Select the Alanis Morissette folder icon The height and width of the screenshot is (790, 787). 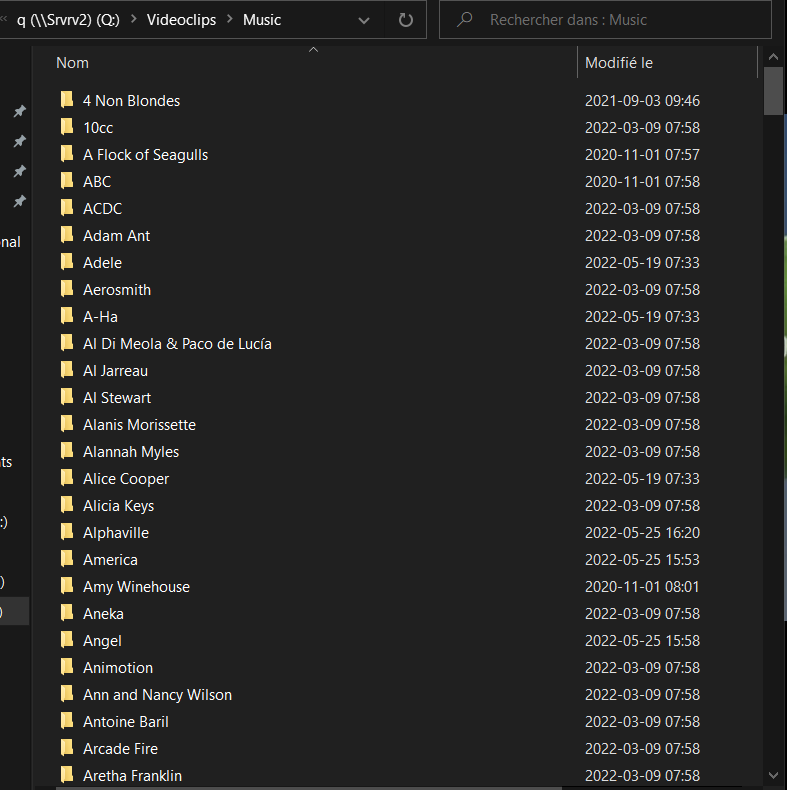click(x=67, y=424)
